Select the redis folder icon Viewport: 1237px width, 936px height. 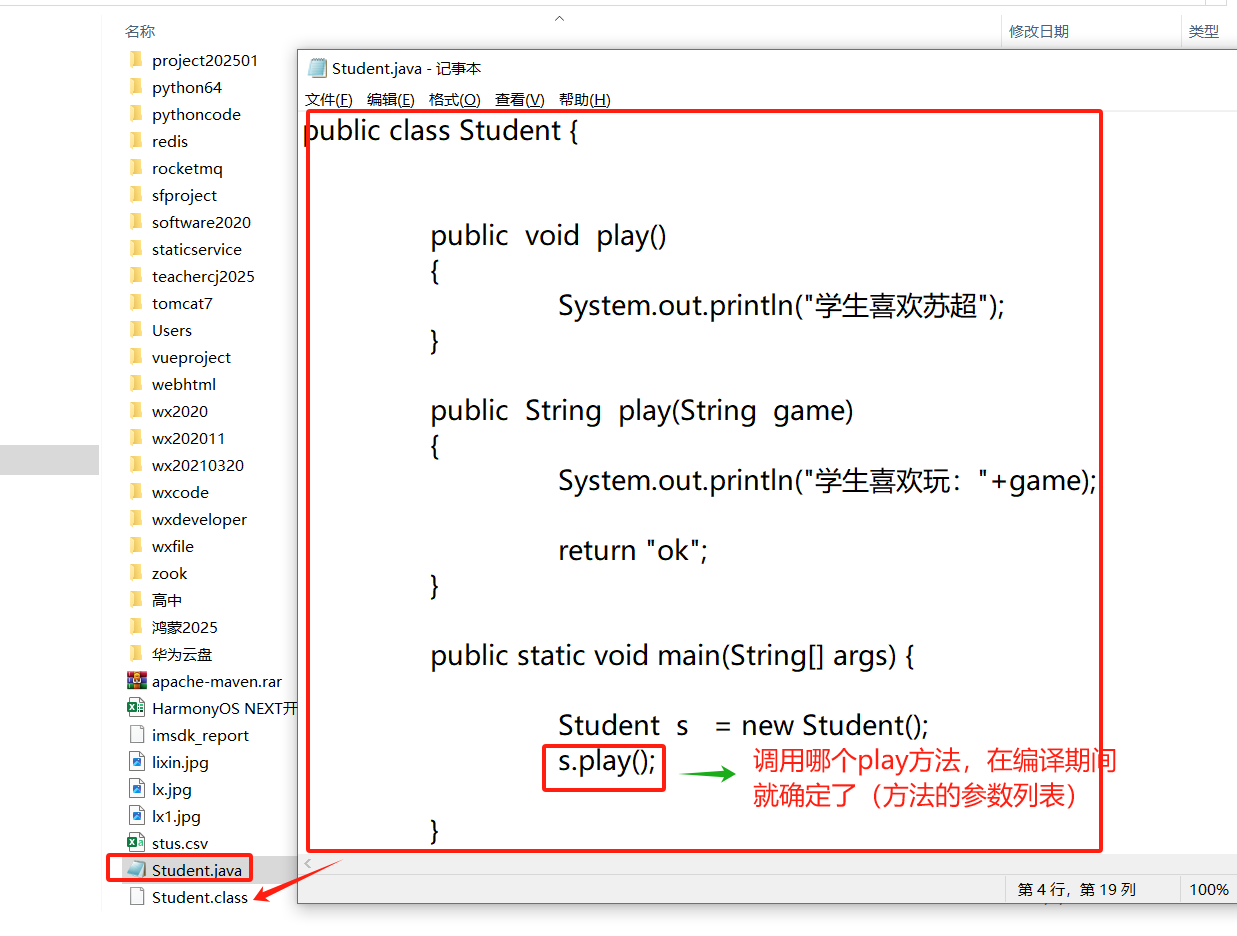point(136,141)
